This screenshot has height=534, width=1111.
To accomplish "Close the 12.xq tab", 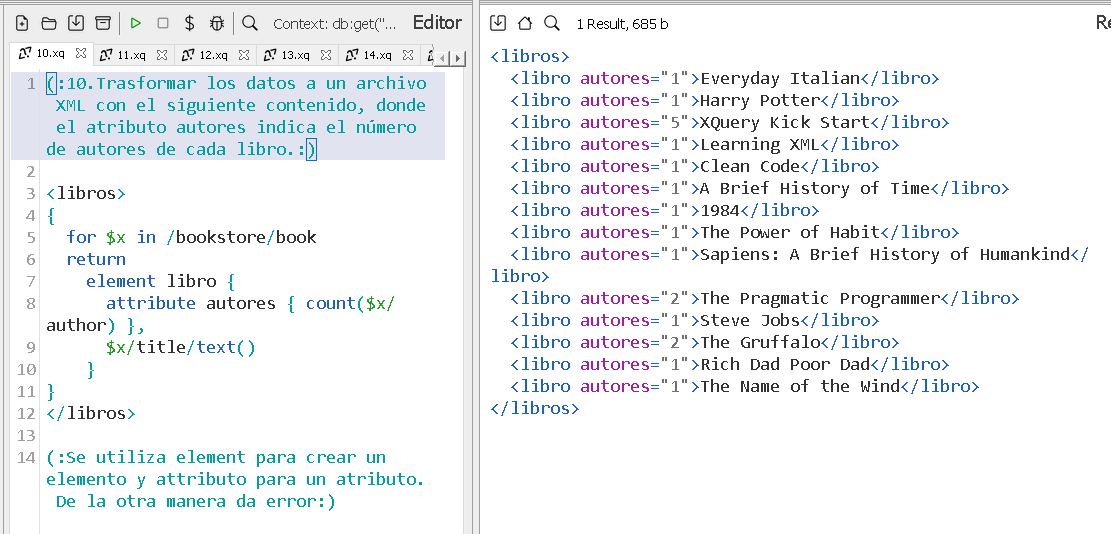I will (245, 55).
